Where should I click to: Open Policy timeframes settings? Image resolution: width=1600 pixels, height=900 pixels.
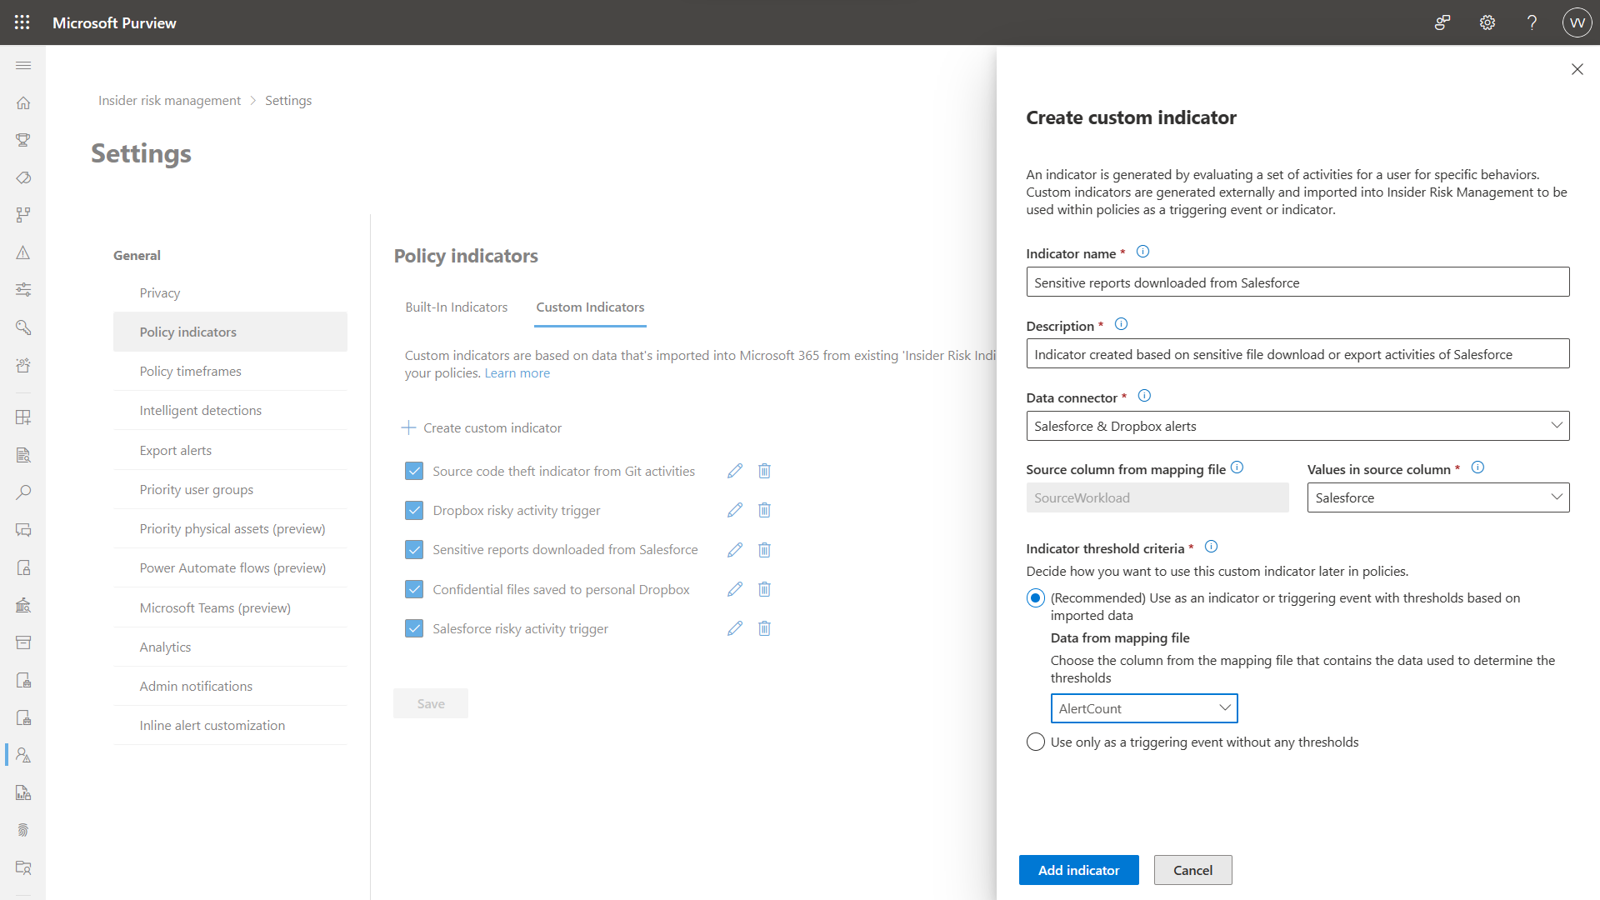(x=230, y=371)
